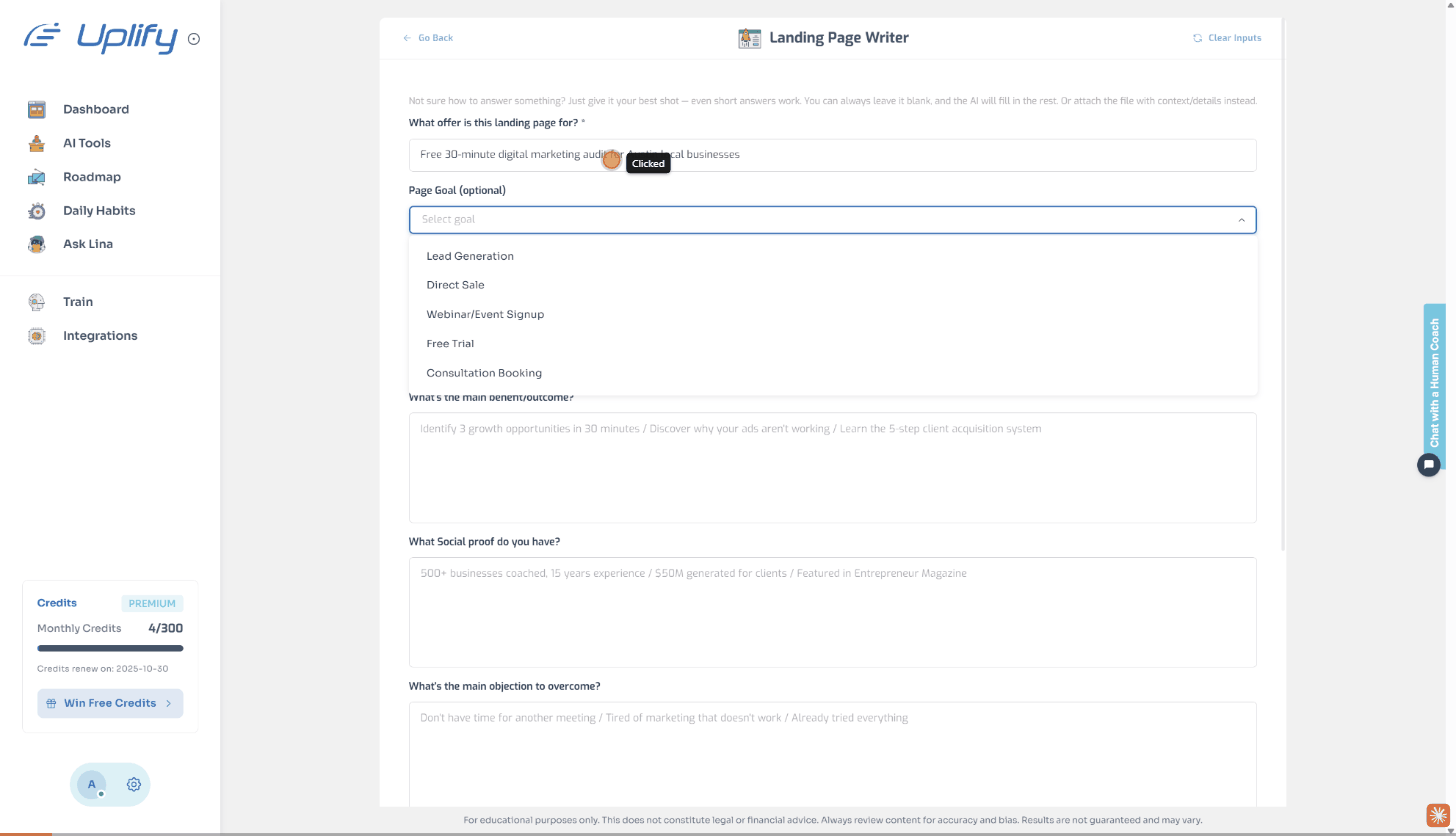Collapse the Select goal dropdown chevron
Viewport: 1456px width, 836px height.
1241,220
